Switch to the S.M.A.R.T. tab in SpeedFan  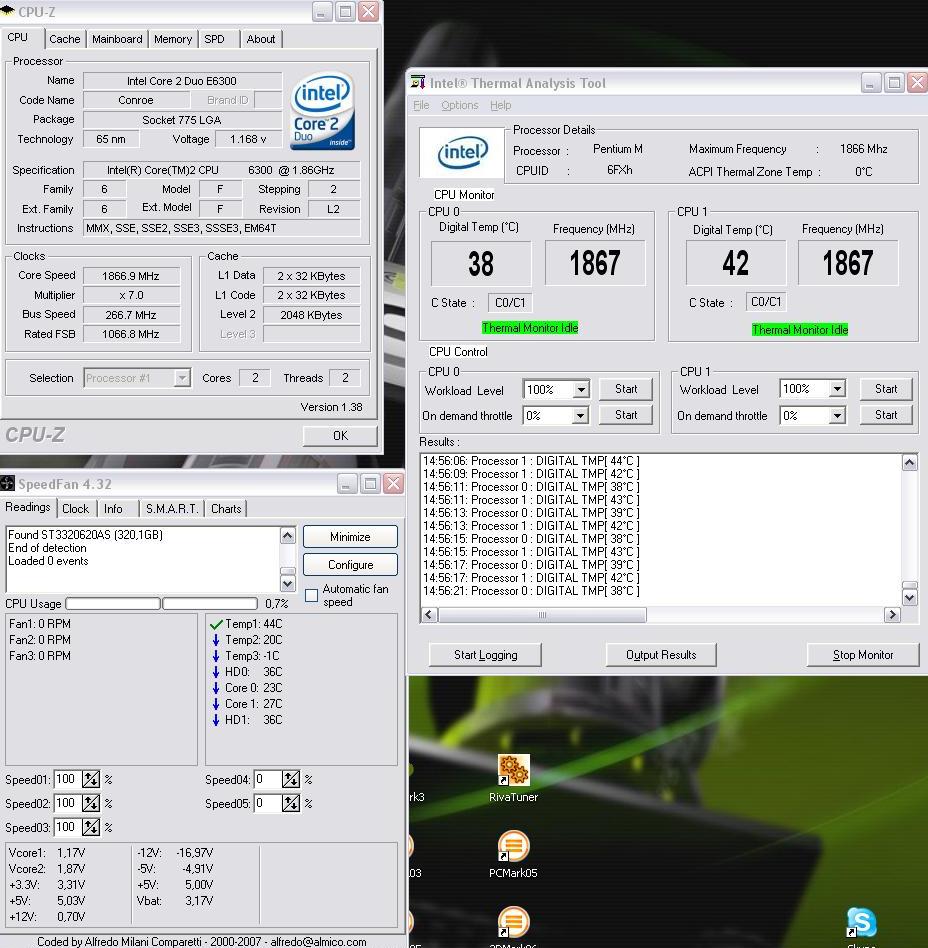pos(172,509)
